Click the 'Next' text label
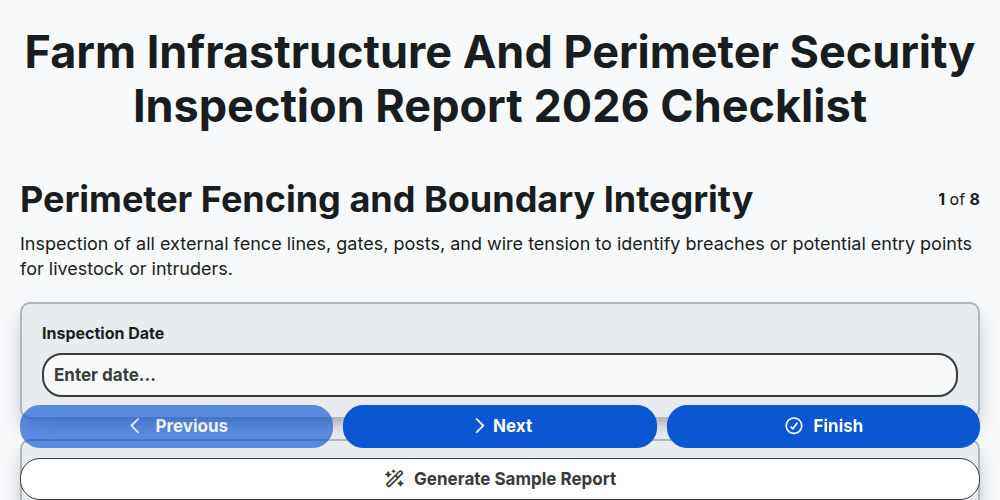Image resolution: width=1000 pixels, height=500 pixels. pos(513,426)
